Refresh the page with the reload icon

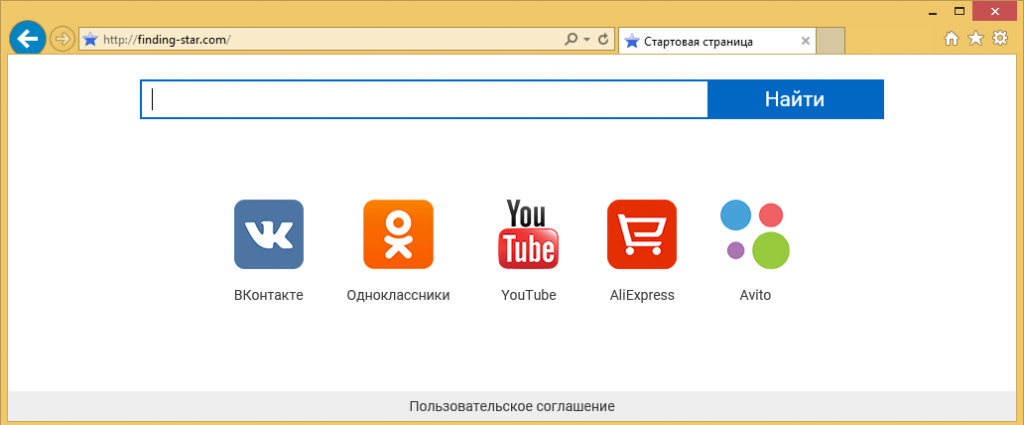[x=603, y=40]
